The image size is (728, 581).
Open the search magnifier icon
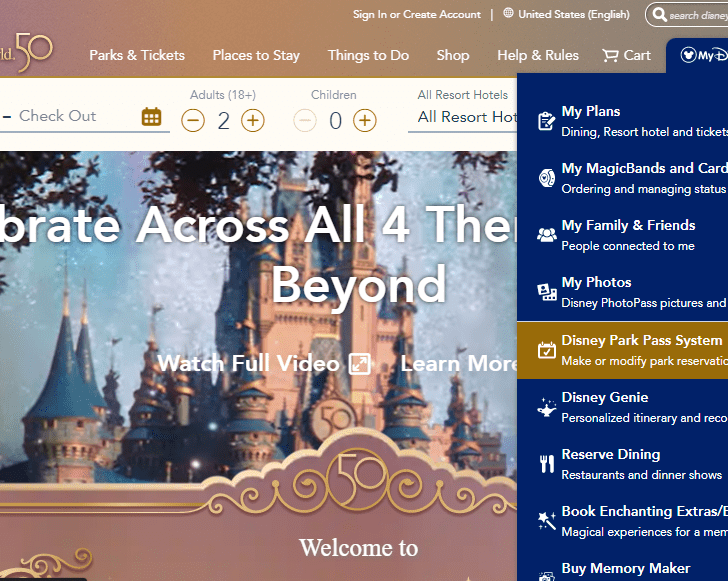(659, 15)
